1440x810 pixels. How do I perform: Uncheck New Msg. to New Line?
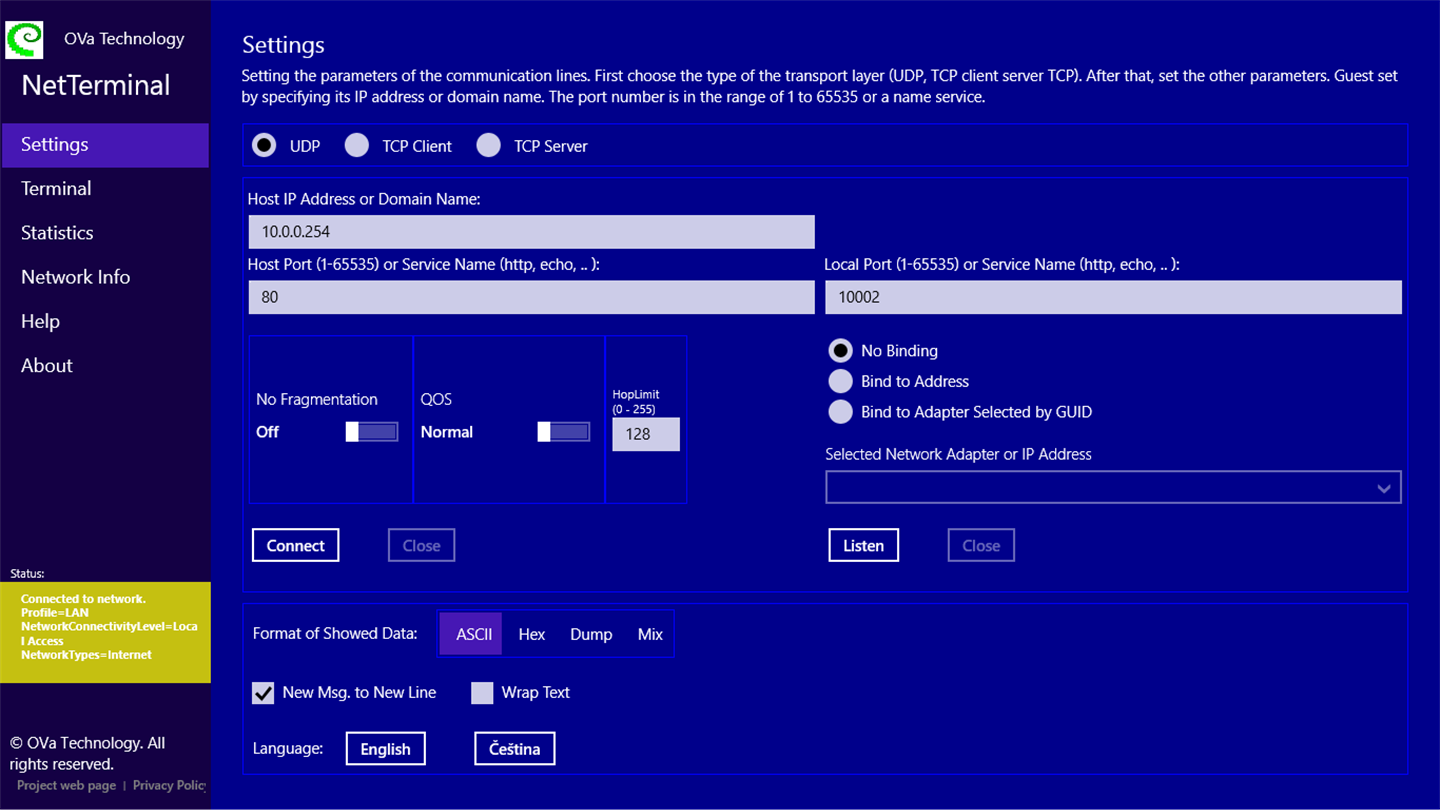pyautogui.click(x=263, y=693)
